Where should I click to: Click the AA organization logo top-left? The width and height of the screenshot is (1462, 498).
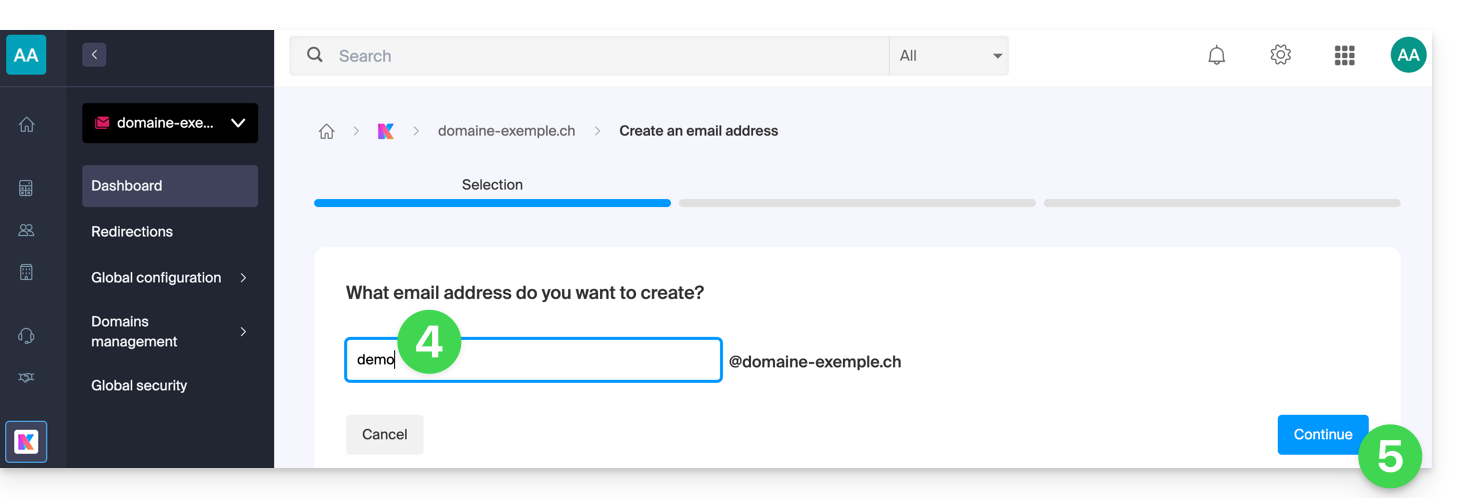click(x=26, y=55)
